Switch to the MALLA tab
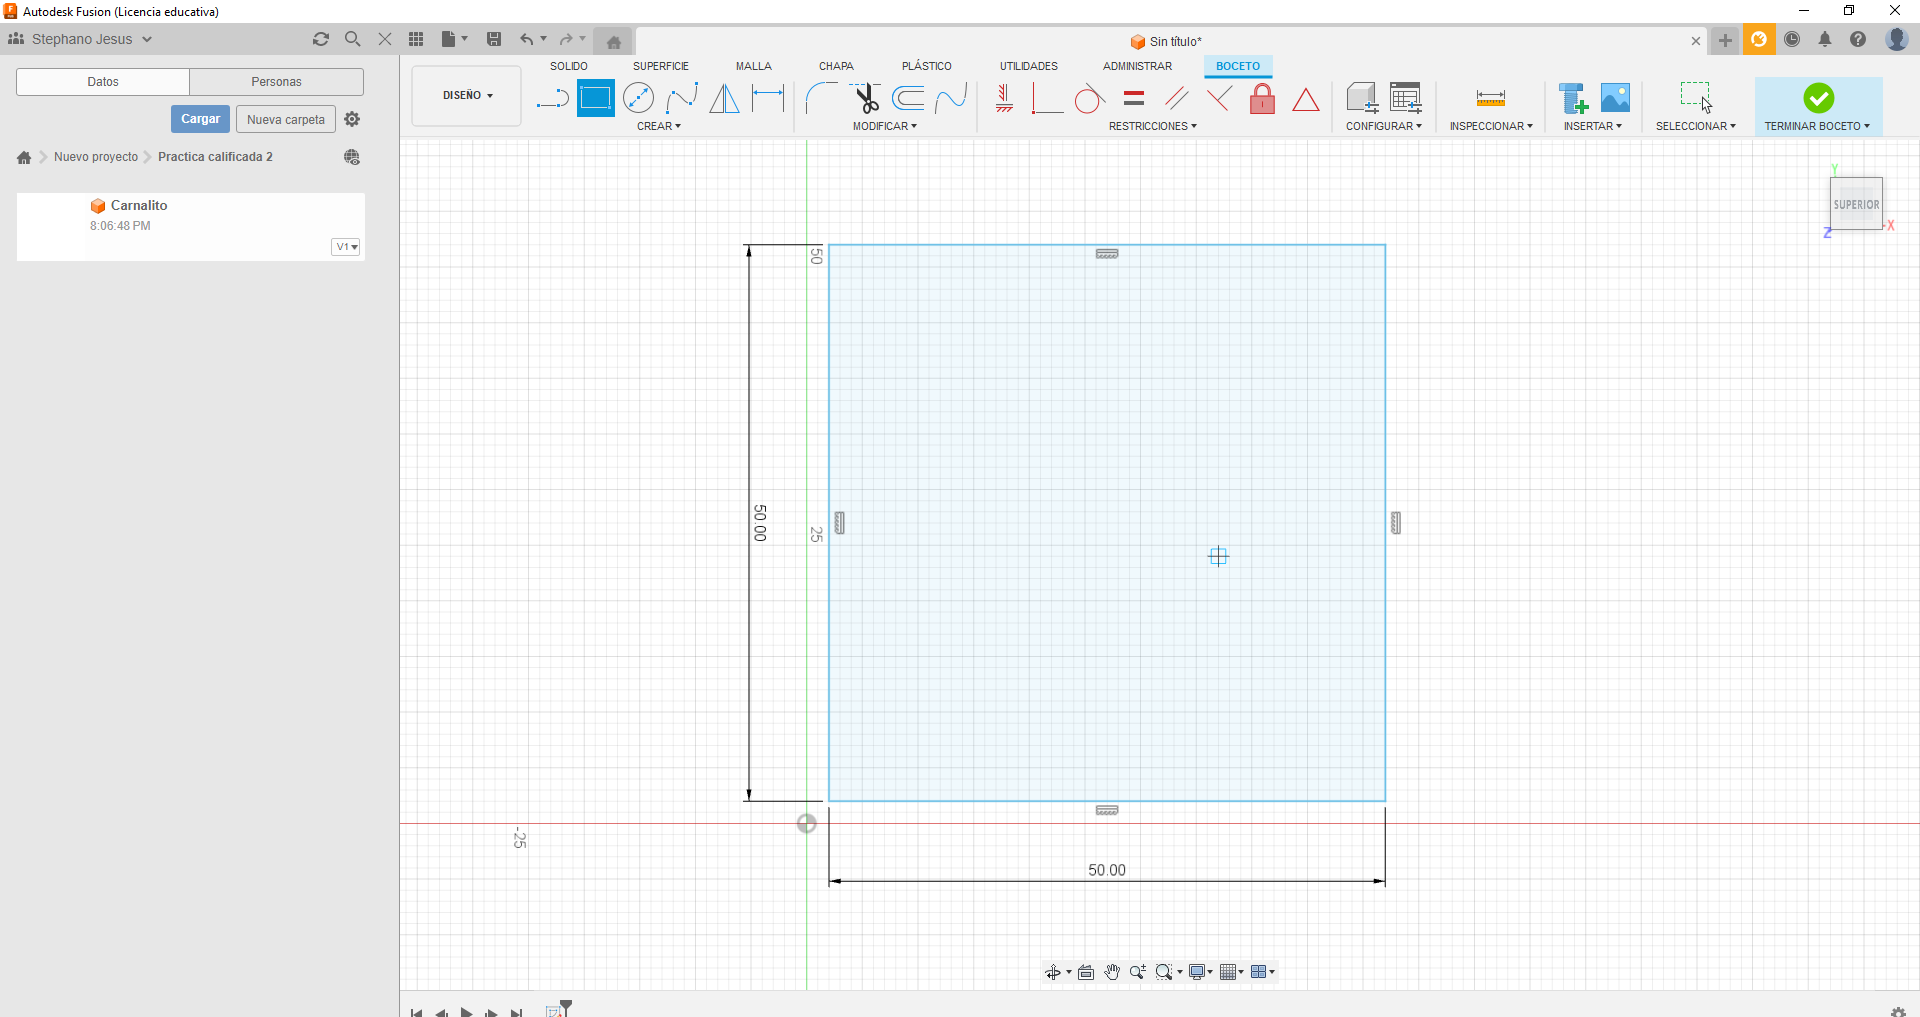Screen dimensions: 1920x1017 click(754, 66)
